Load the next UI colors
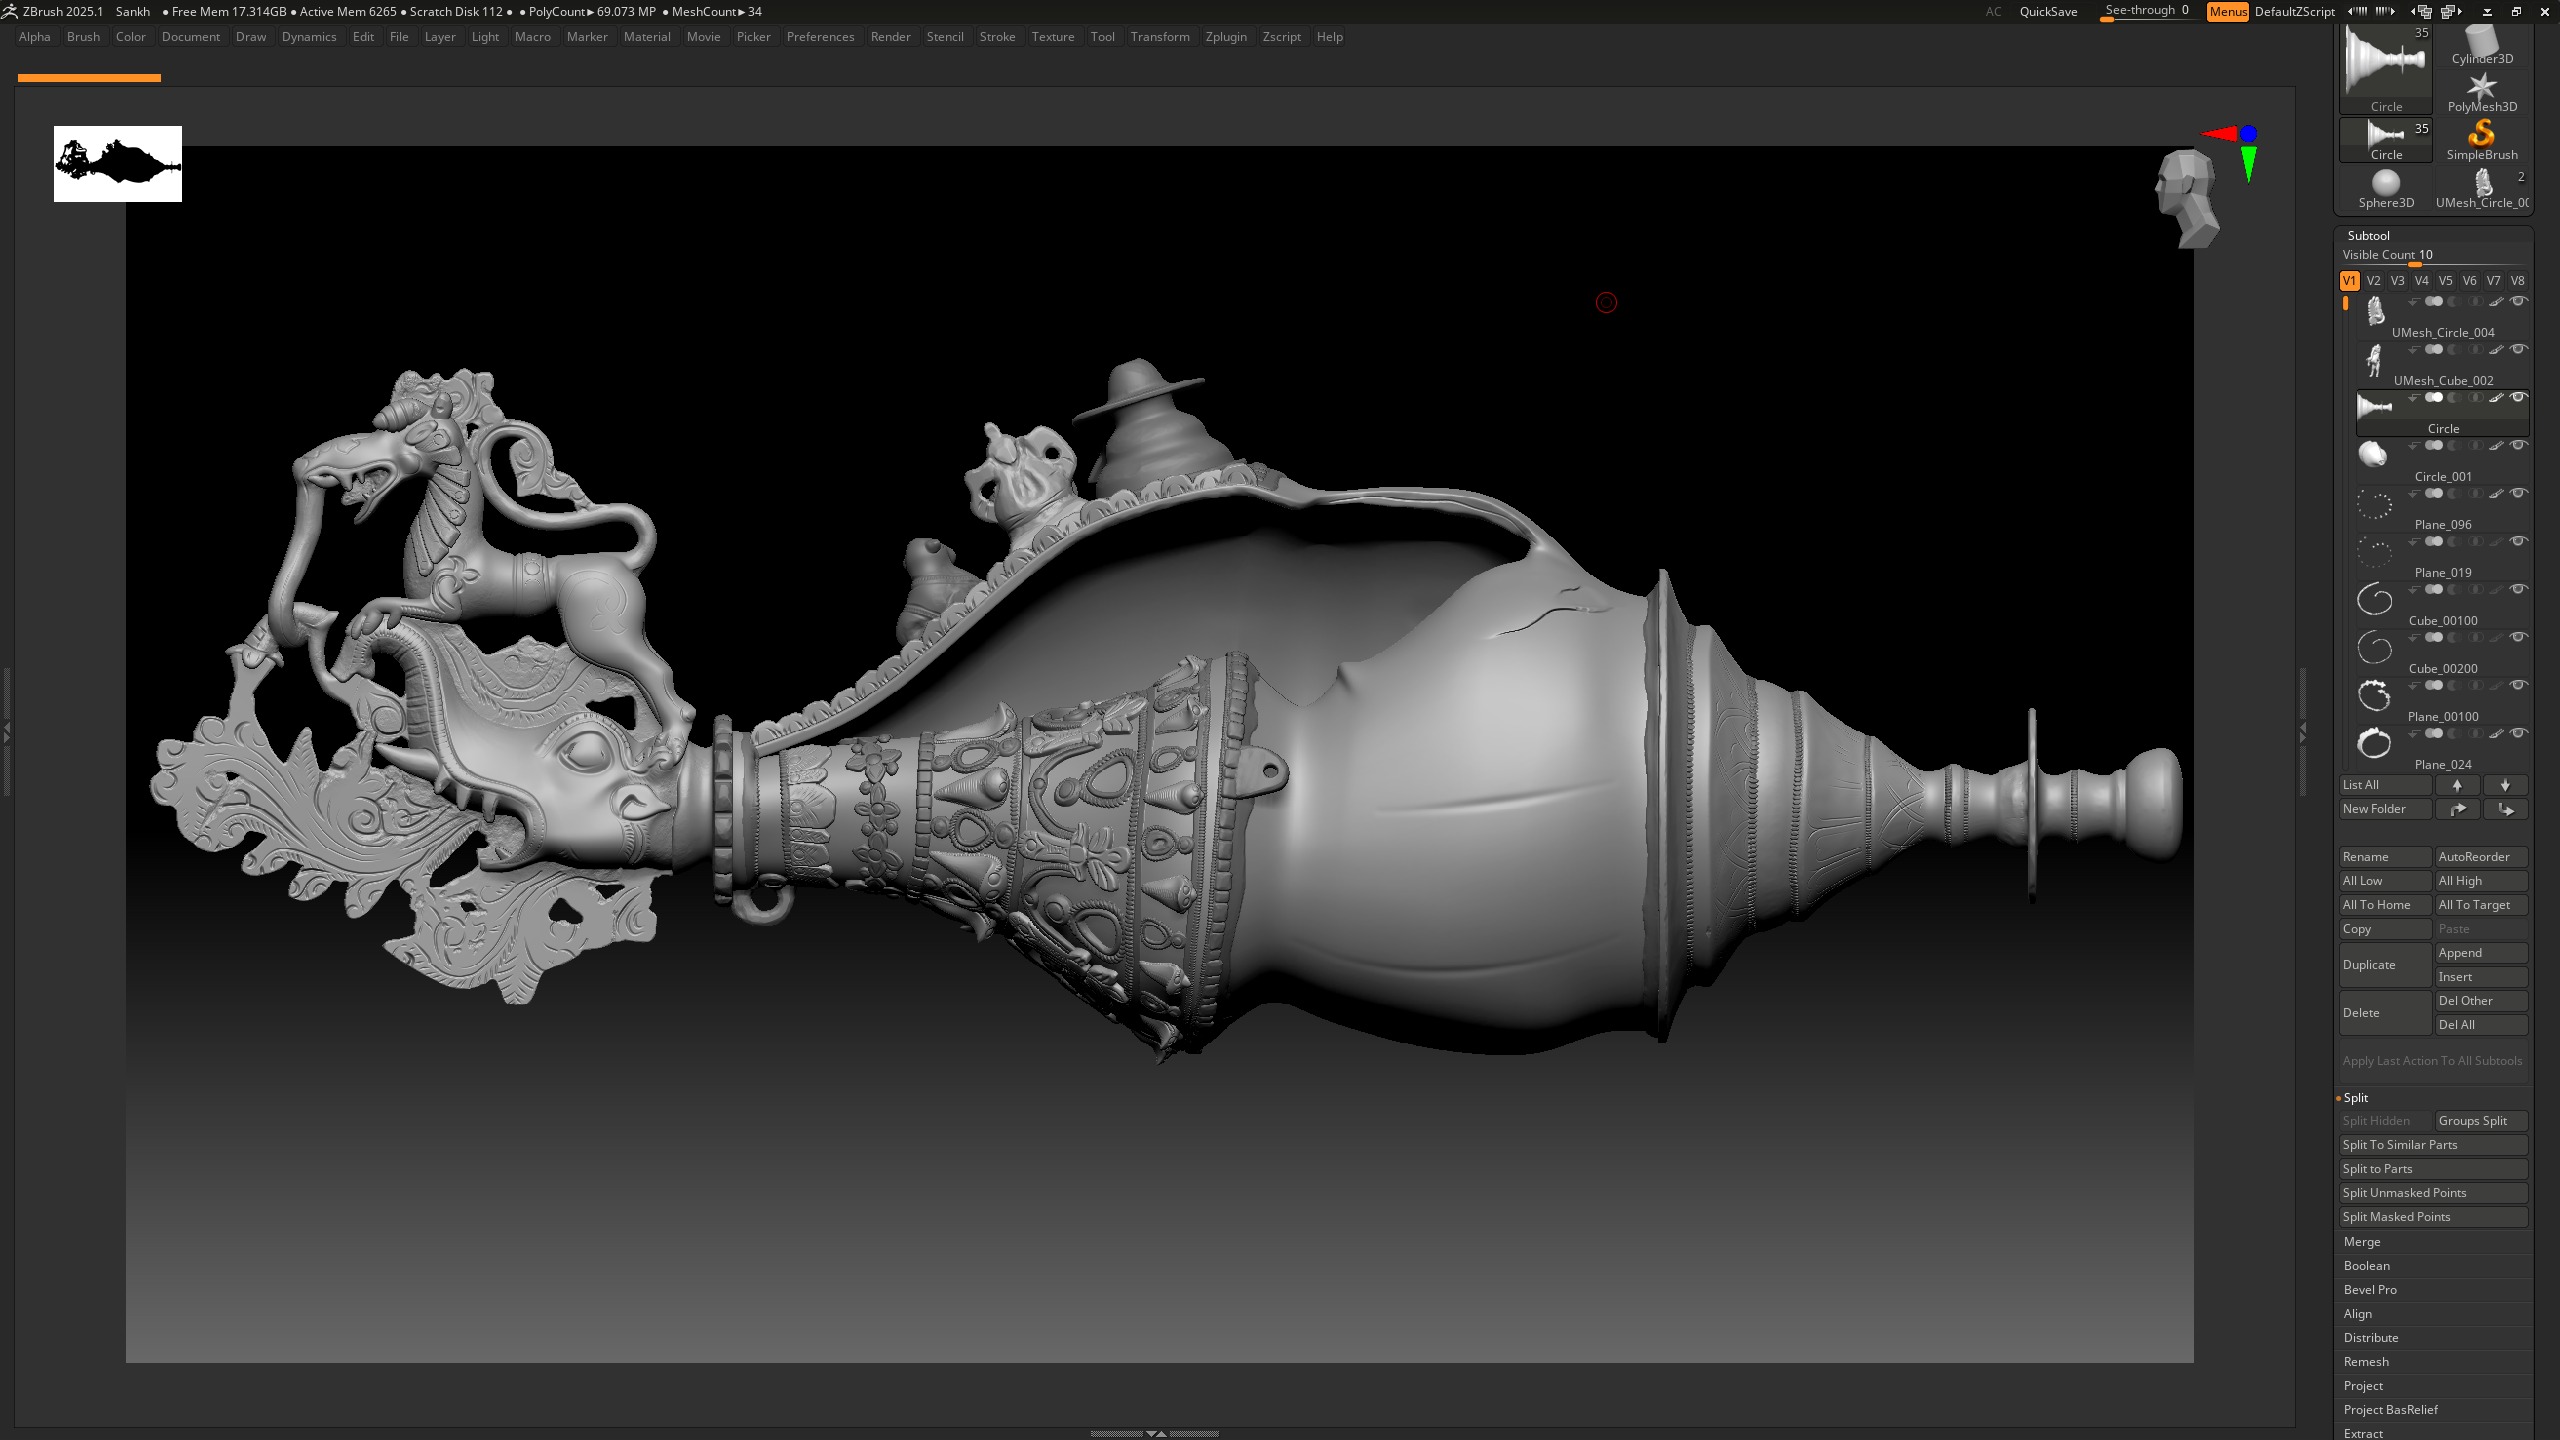This screenshot has width=2560, height=1440. pyautogui.click(x=2386, y=11)
